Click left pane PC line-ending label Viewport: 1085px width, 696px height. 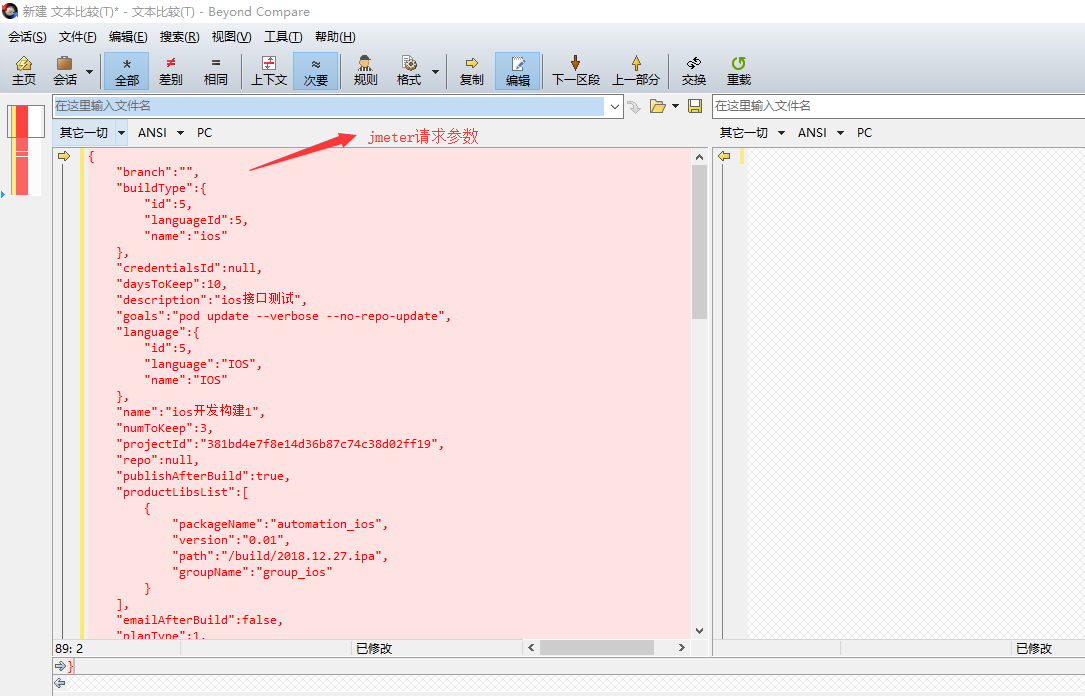[x=204, y=133]
